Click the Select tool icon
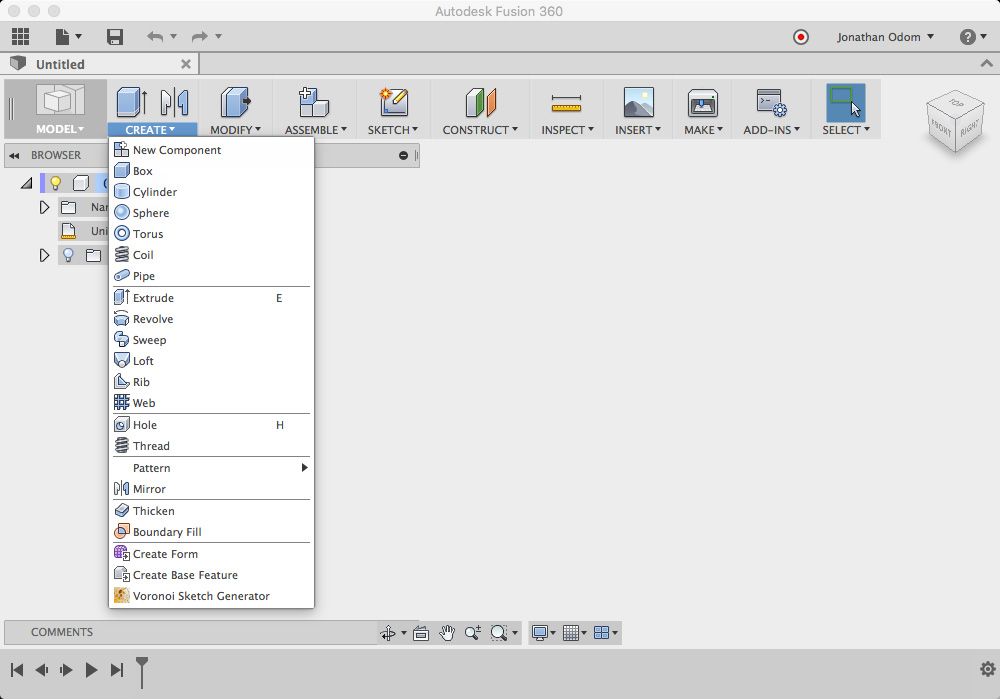Viewport: 1000px width, 699px height. click(846, 103)
